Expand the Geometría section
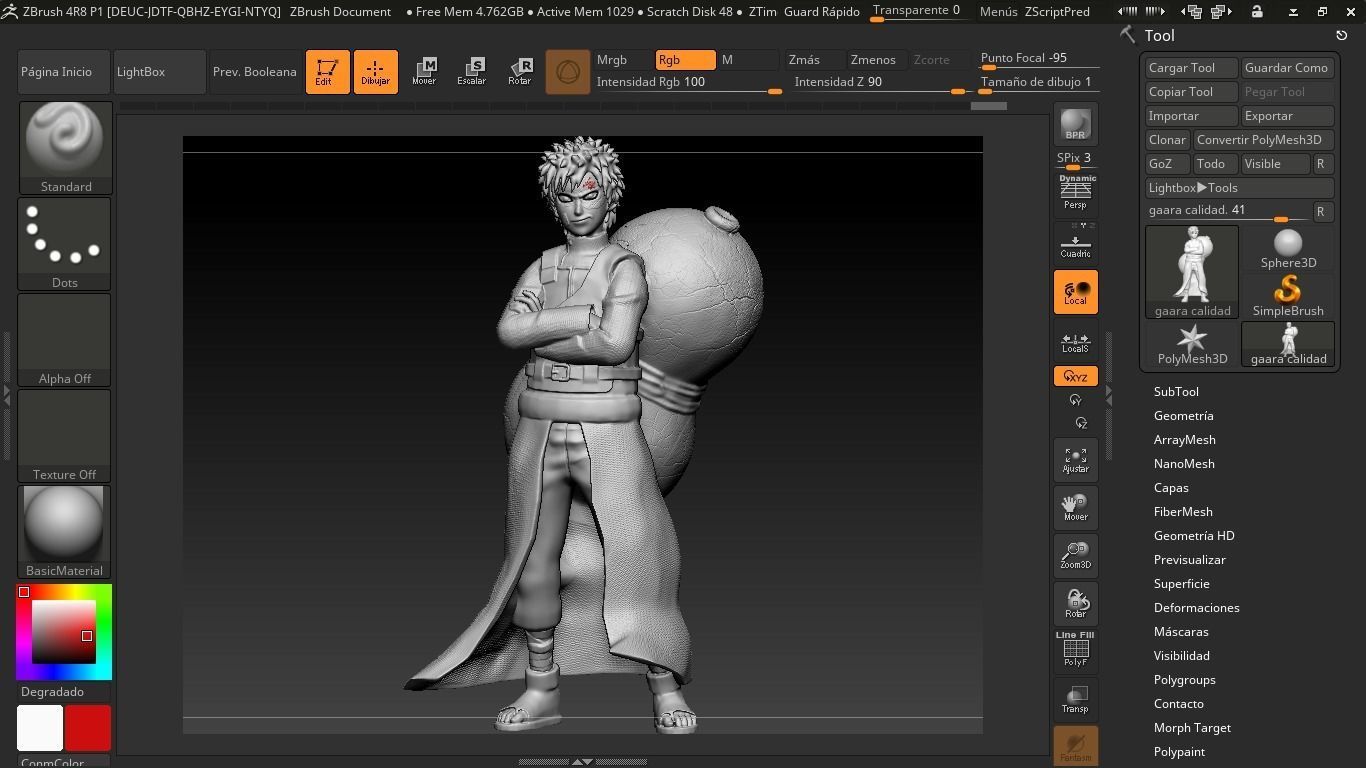Image resolution: width=1366 pixels, height=768 pixels. [x=1184, y=416]
